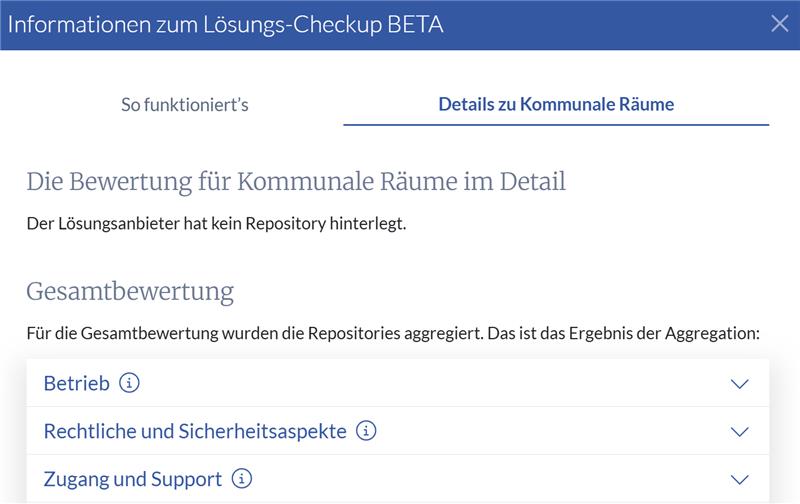
Task: Click the word BETA in the dialog header
Action: [410, 24]
